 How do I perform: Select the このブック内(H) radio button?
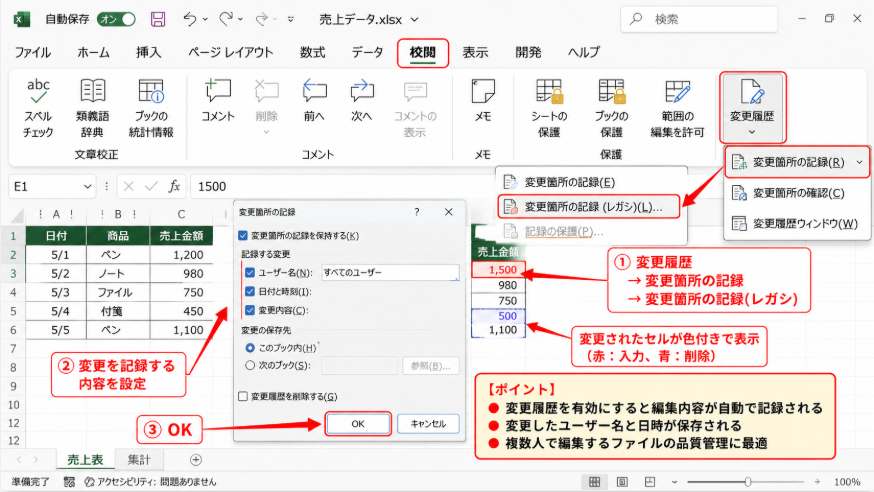coord(250,348)
